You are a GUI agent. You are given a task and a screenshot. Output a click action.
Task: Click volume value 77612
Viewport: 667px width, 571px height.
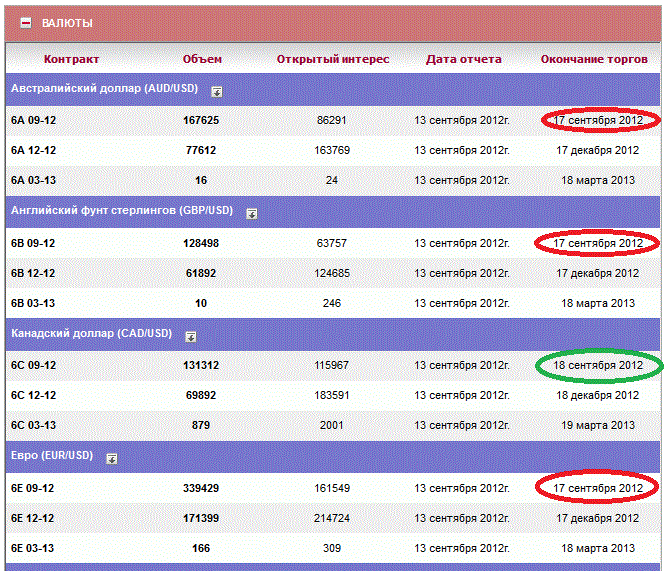(x=201, y=150)
